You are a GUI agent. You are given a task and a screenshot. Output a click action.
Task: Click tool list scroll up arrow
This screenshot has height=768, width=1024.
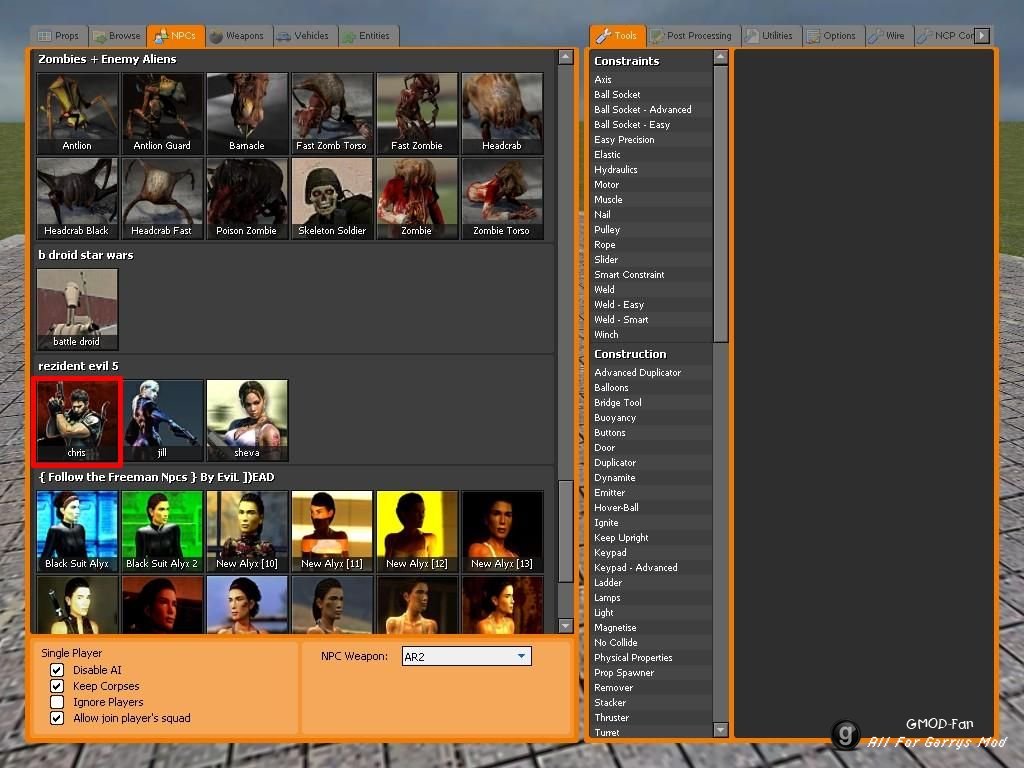click(720, 57)
